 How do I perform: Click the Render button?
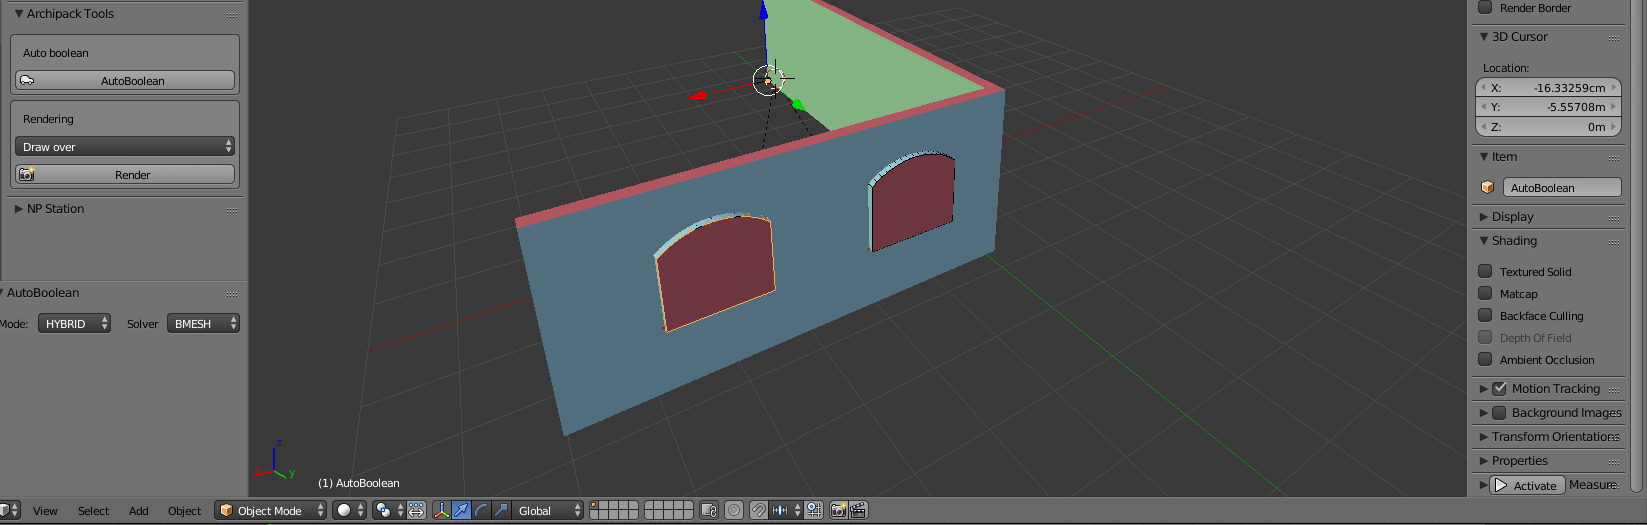click(125, 174)
